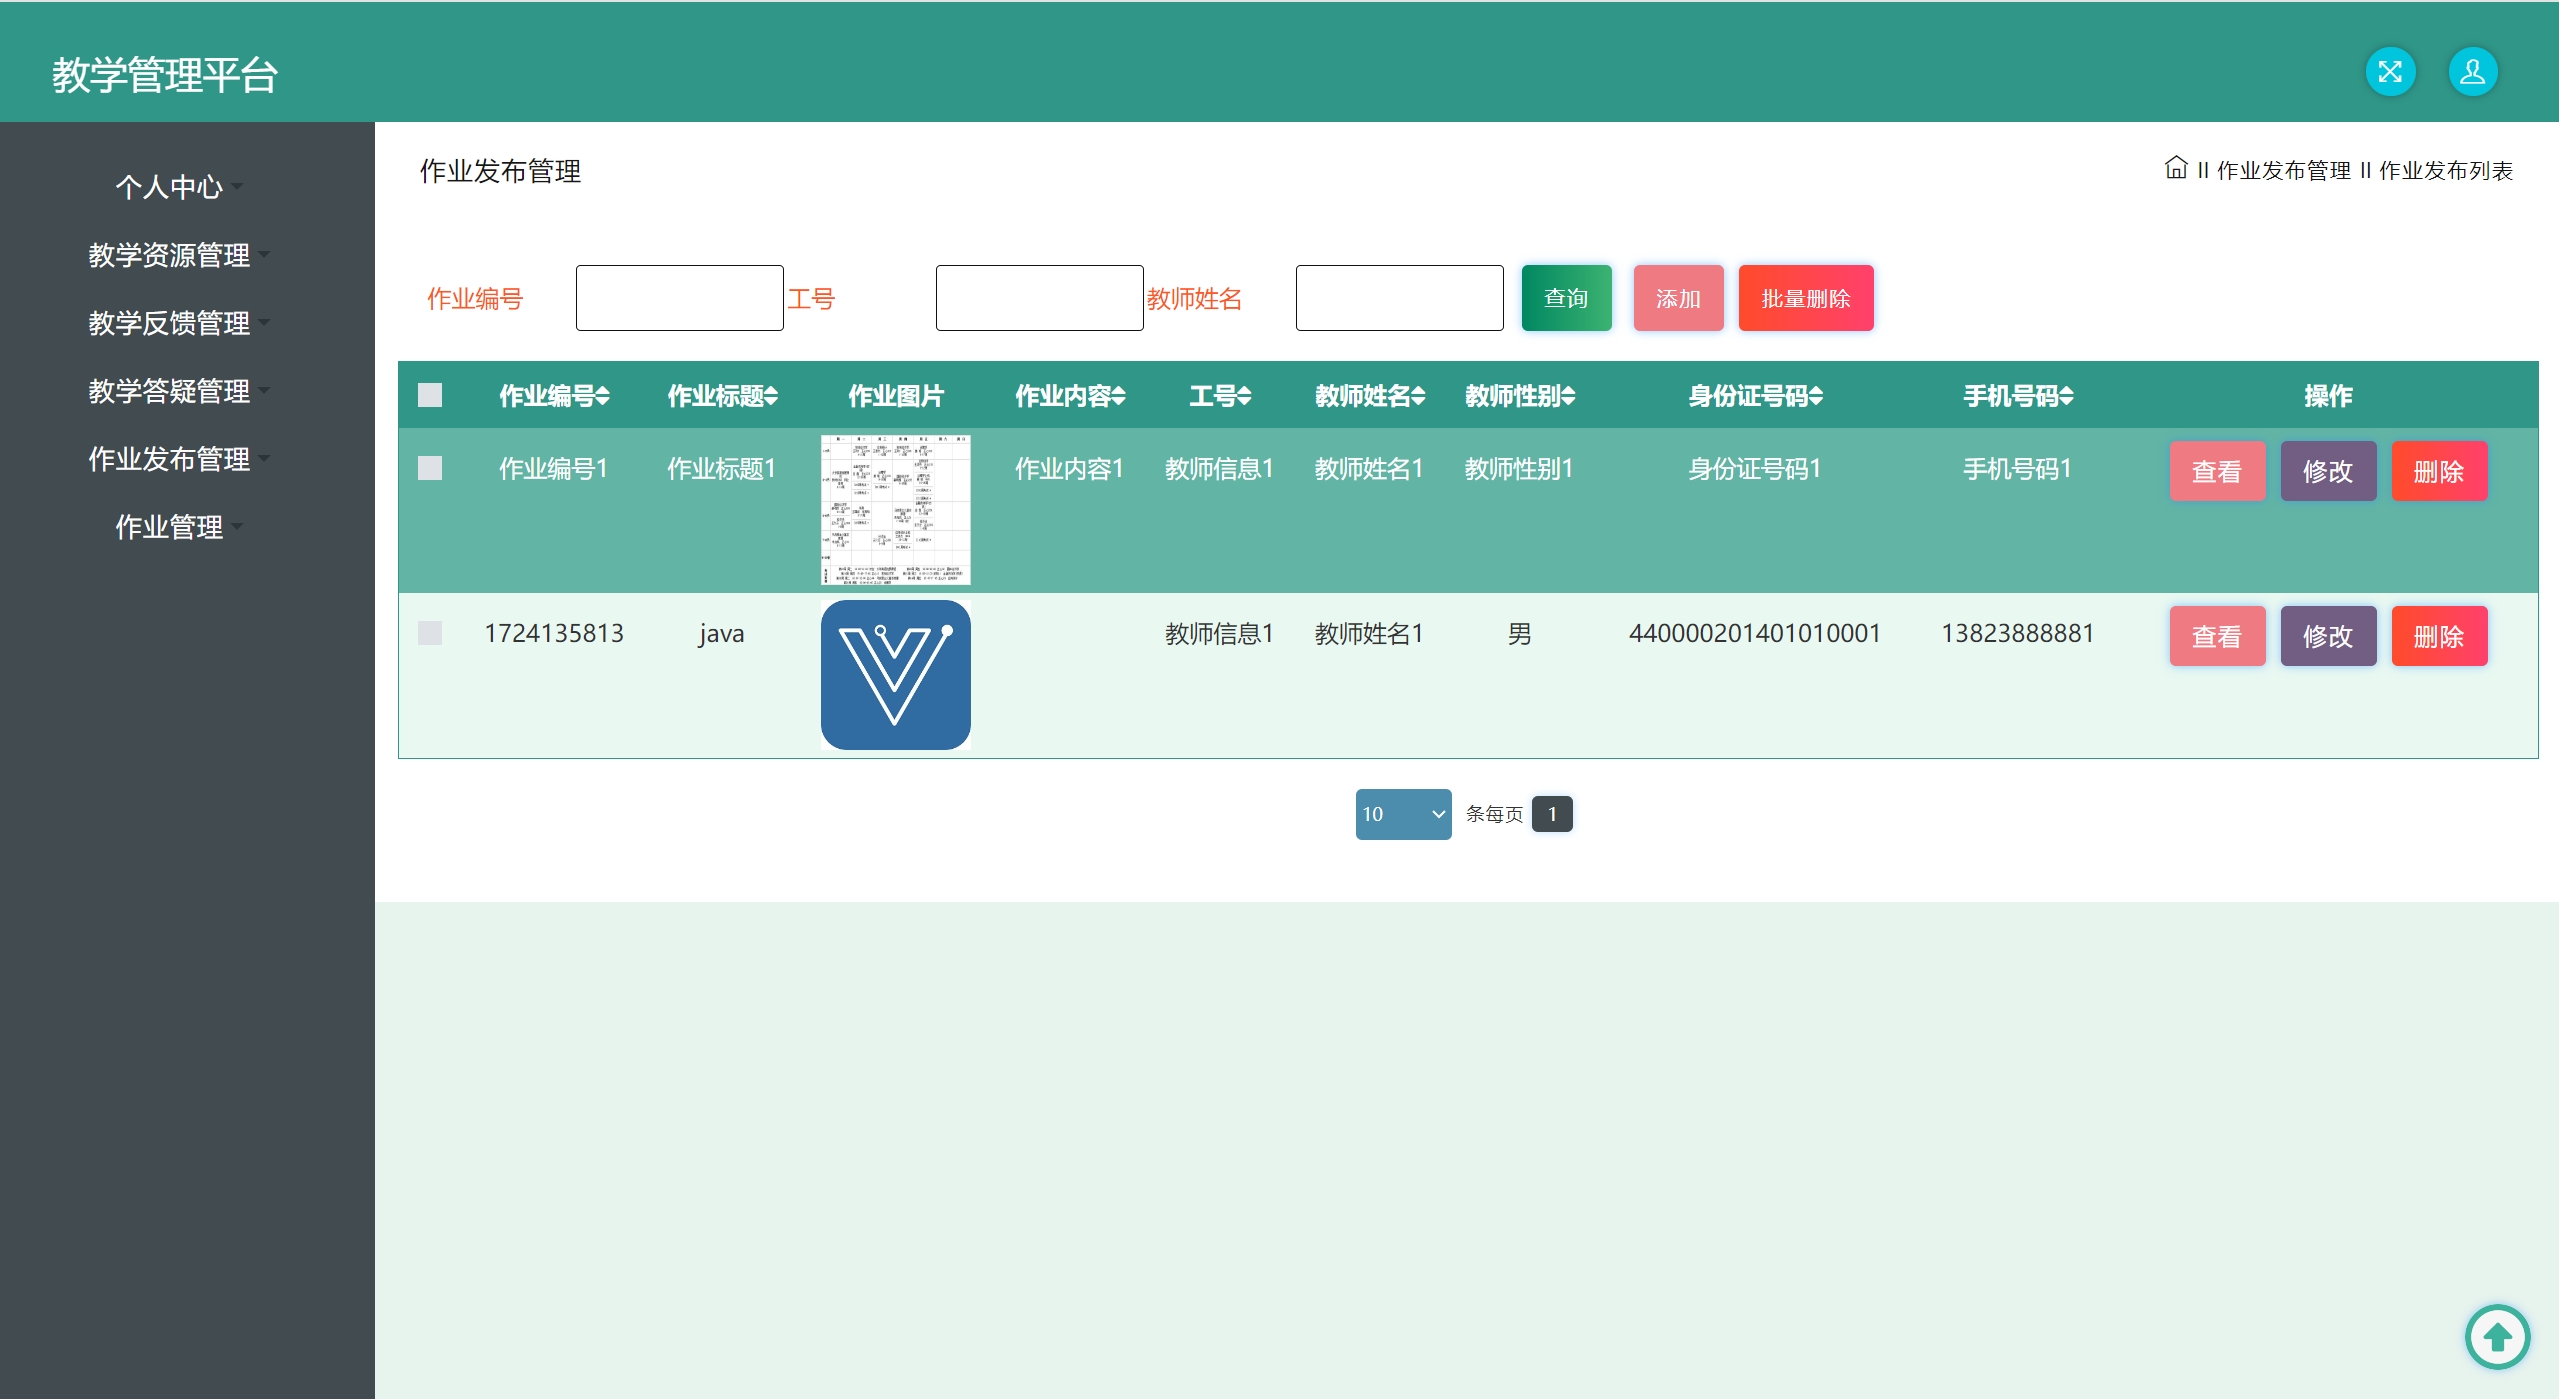Check the 作业编号1 row checkbox

pos(430,468)
